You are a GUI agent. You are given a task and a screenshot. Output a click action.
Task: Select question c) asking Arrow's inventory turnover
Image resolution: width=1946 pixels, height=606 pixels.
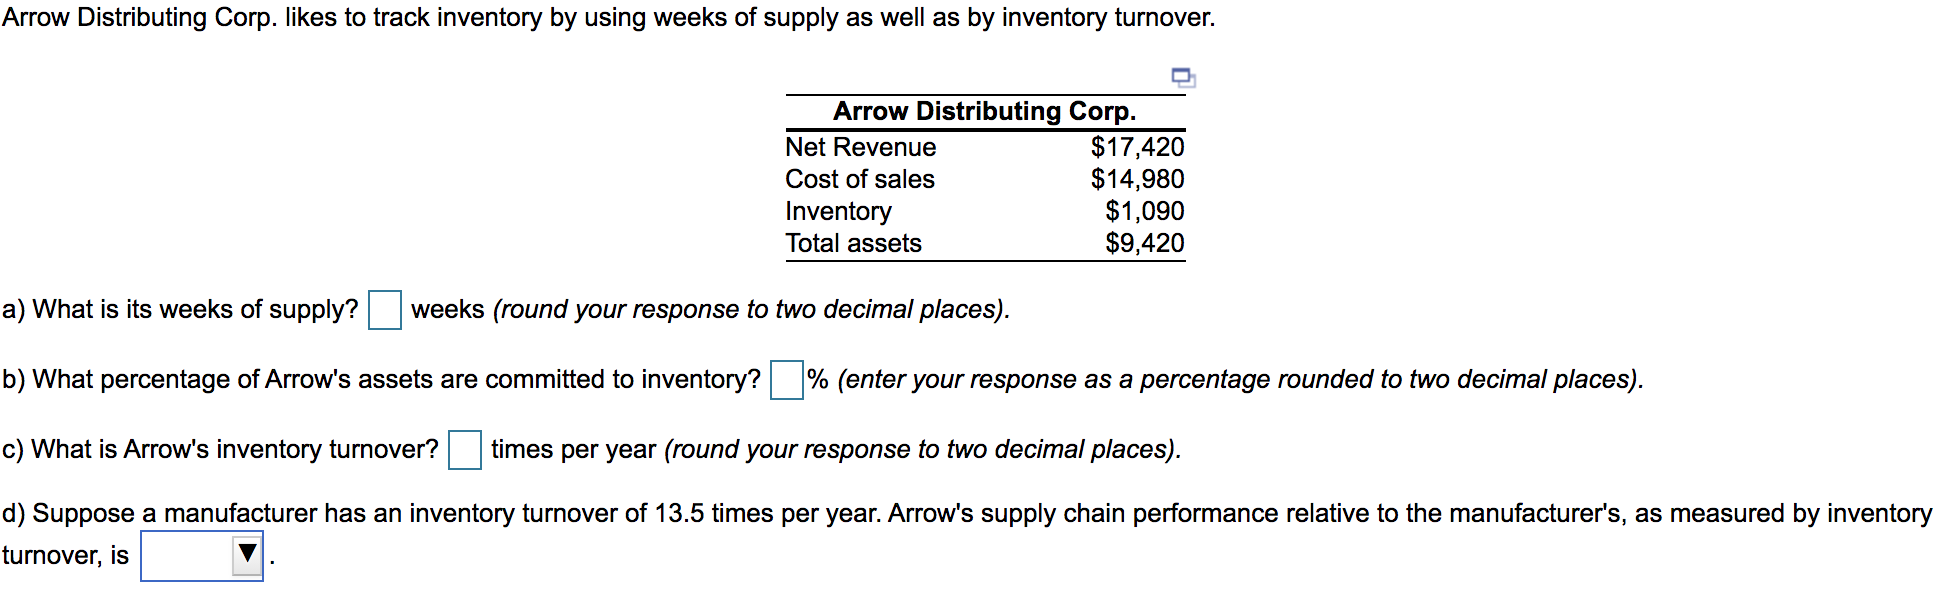click(x=220, y=450)
